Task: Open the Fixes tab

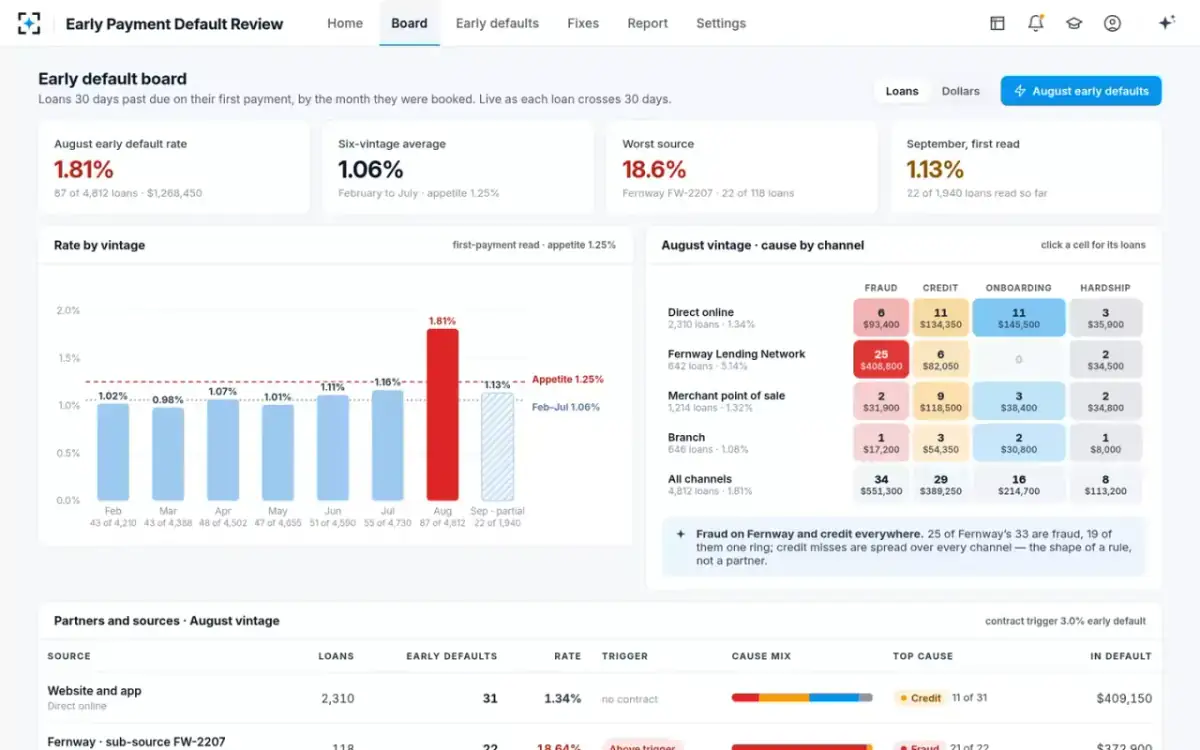Action: coord(583,23)
